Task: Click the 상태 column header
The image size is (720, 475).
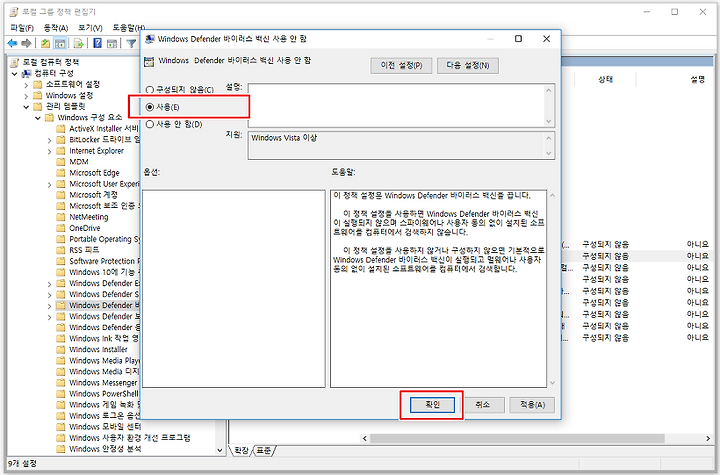Action: [605, 79]
